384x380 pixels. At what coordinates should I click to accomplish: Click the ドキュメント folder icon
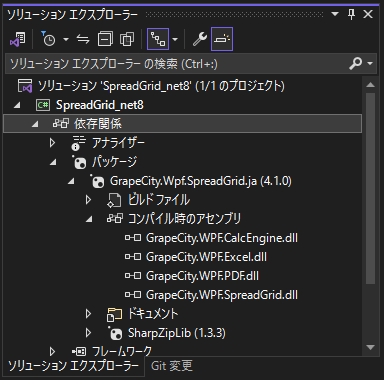(x=114, y=314)
